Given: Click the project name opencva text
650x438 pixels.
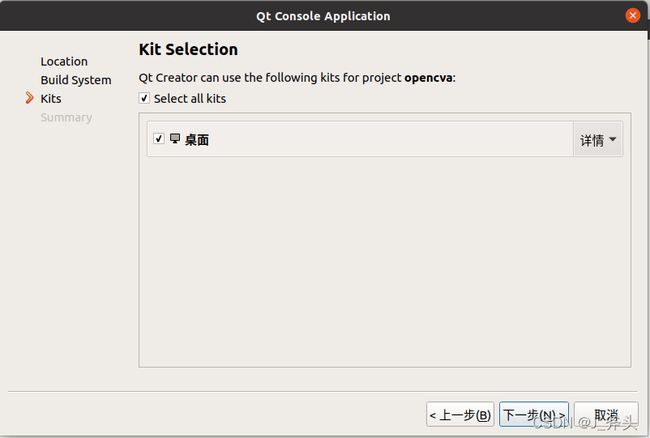Looking at the screenshot, I should [x=428, y=78].
